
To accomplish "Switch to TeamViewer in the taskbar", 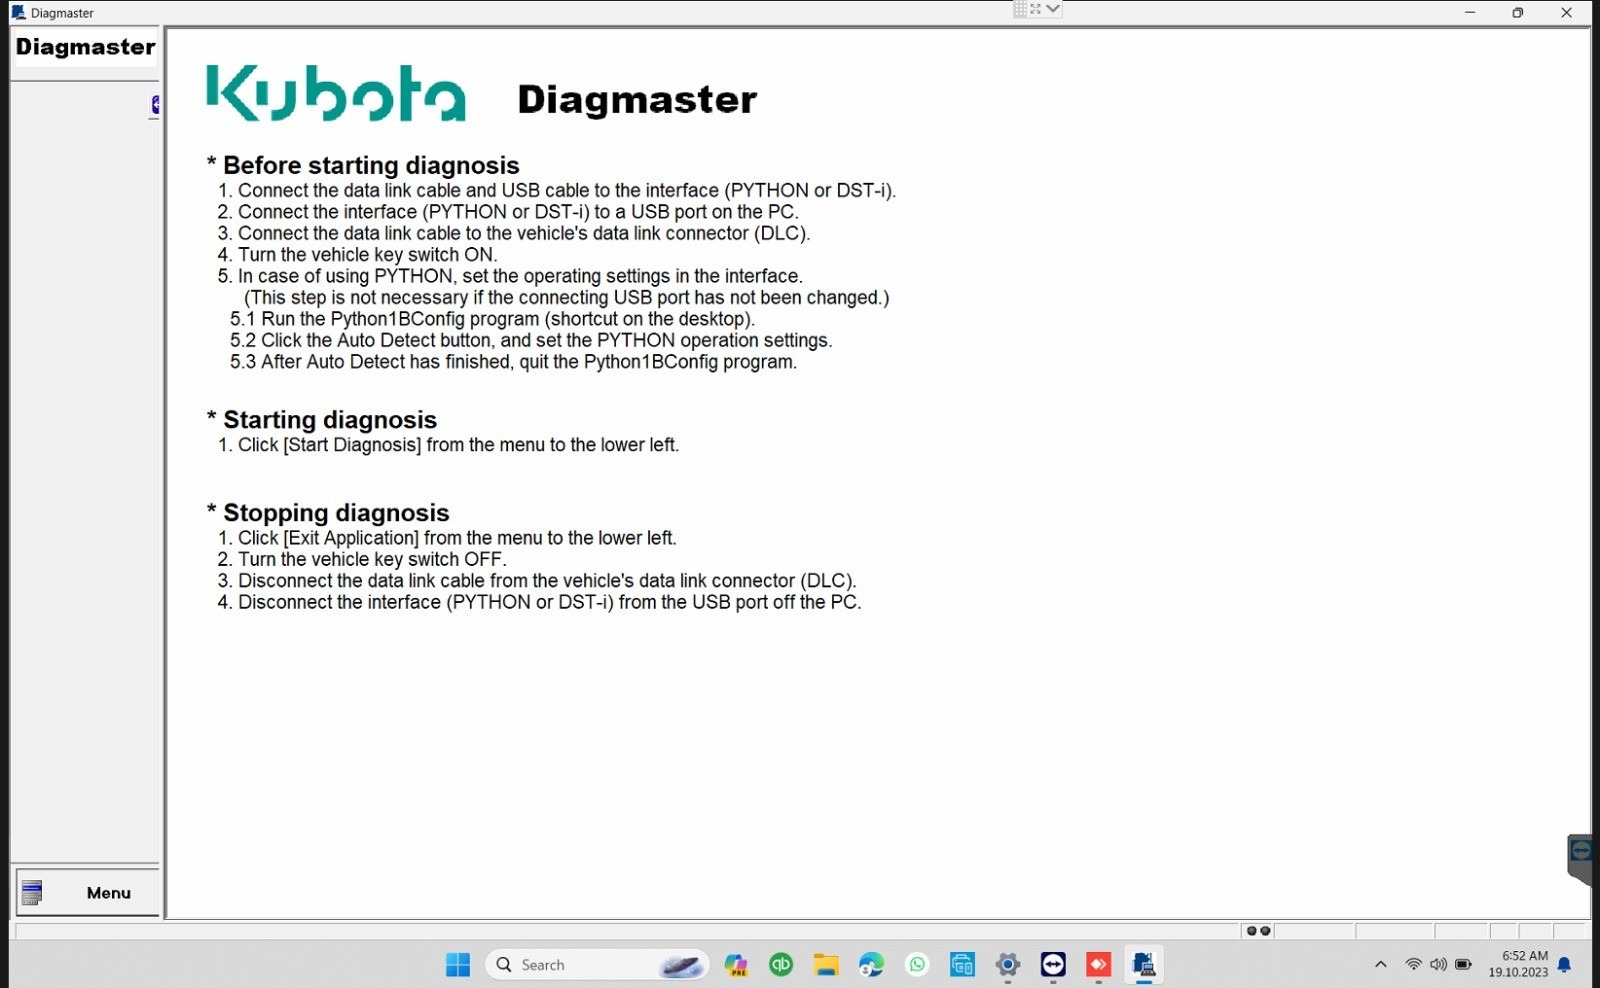I will click(1053, 965).
